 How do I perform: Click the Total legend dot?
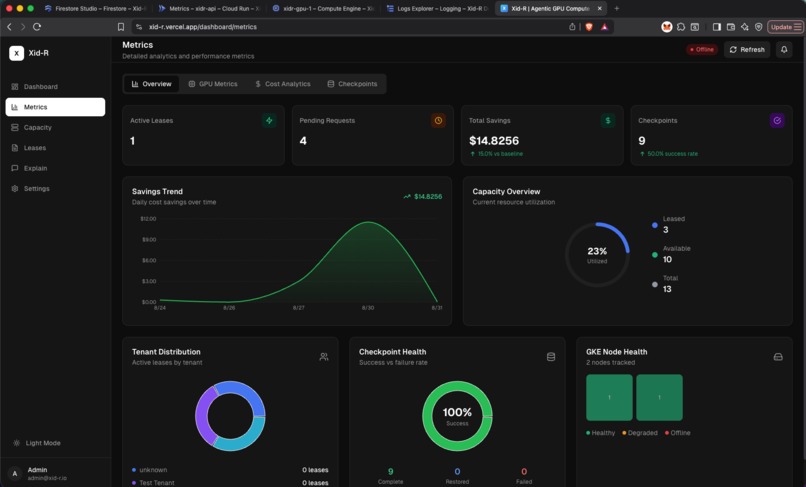654,284
